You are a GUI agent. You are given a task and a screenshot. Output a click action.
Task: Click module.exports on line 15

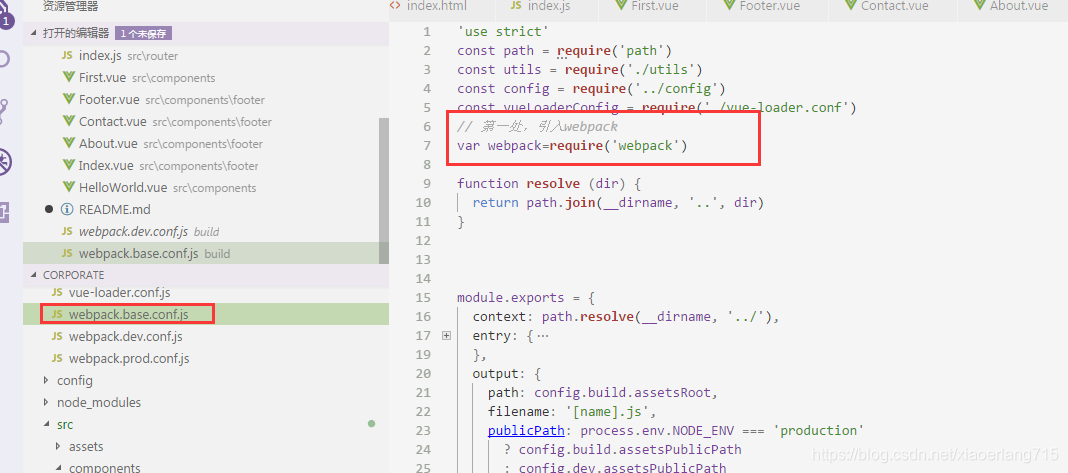coord(511,298)
